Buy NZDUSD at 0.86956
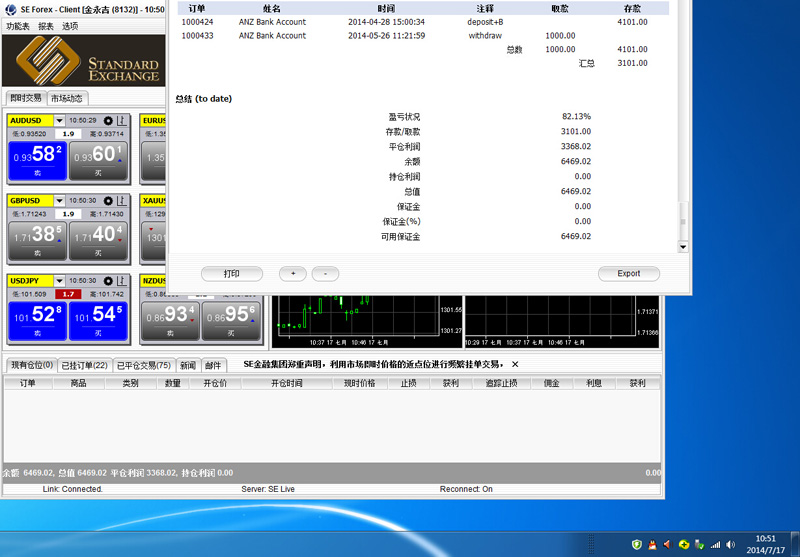 pos(231,321)
